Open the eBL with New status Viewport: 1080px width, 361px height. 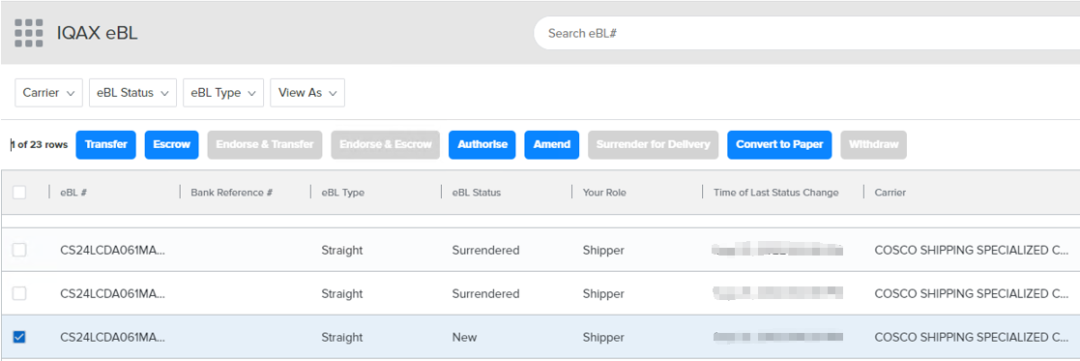[x=113, y=338]
